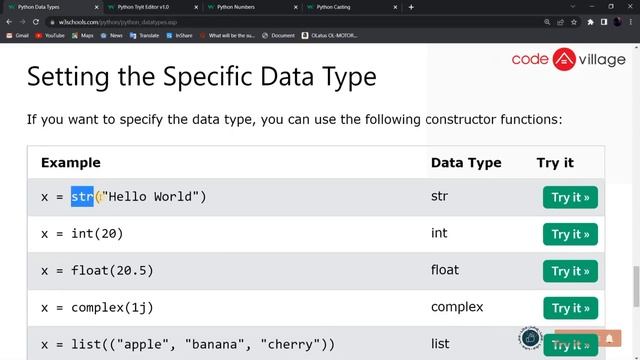Click the code 'x = float(20.5)'
This screenshot has width=640, height=360.
click(x=97, y=270)
